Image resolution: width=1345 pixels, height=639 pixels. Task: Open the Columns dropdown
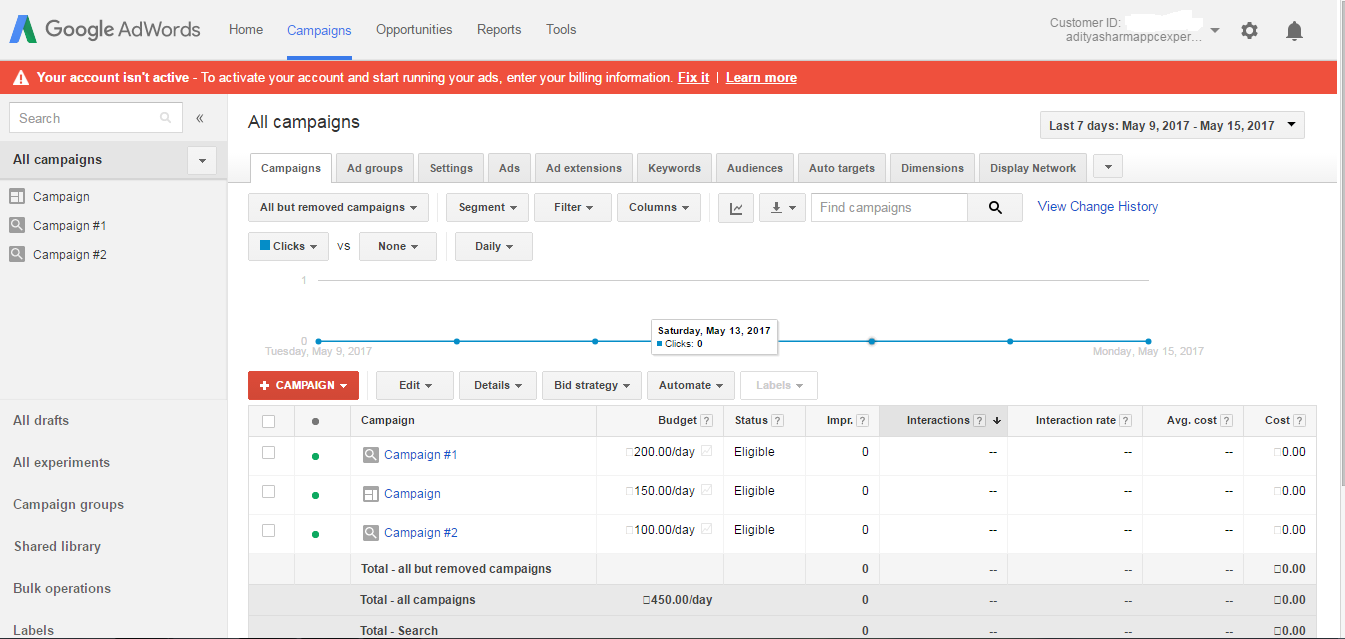click(x=659, y=208)
